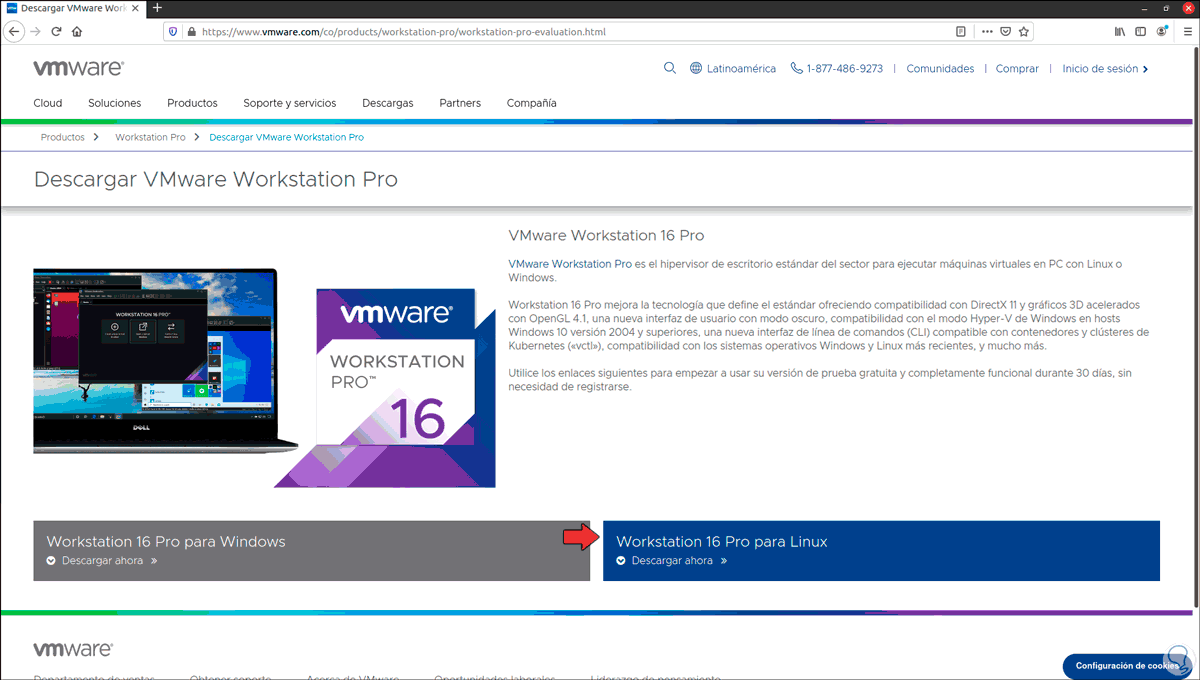Open the VMware Workstation Pro text link
Image resolution: width=1200 pixels, height=680 pixels.
[570, 264]
